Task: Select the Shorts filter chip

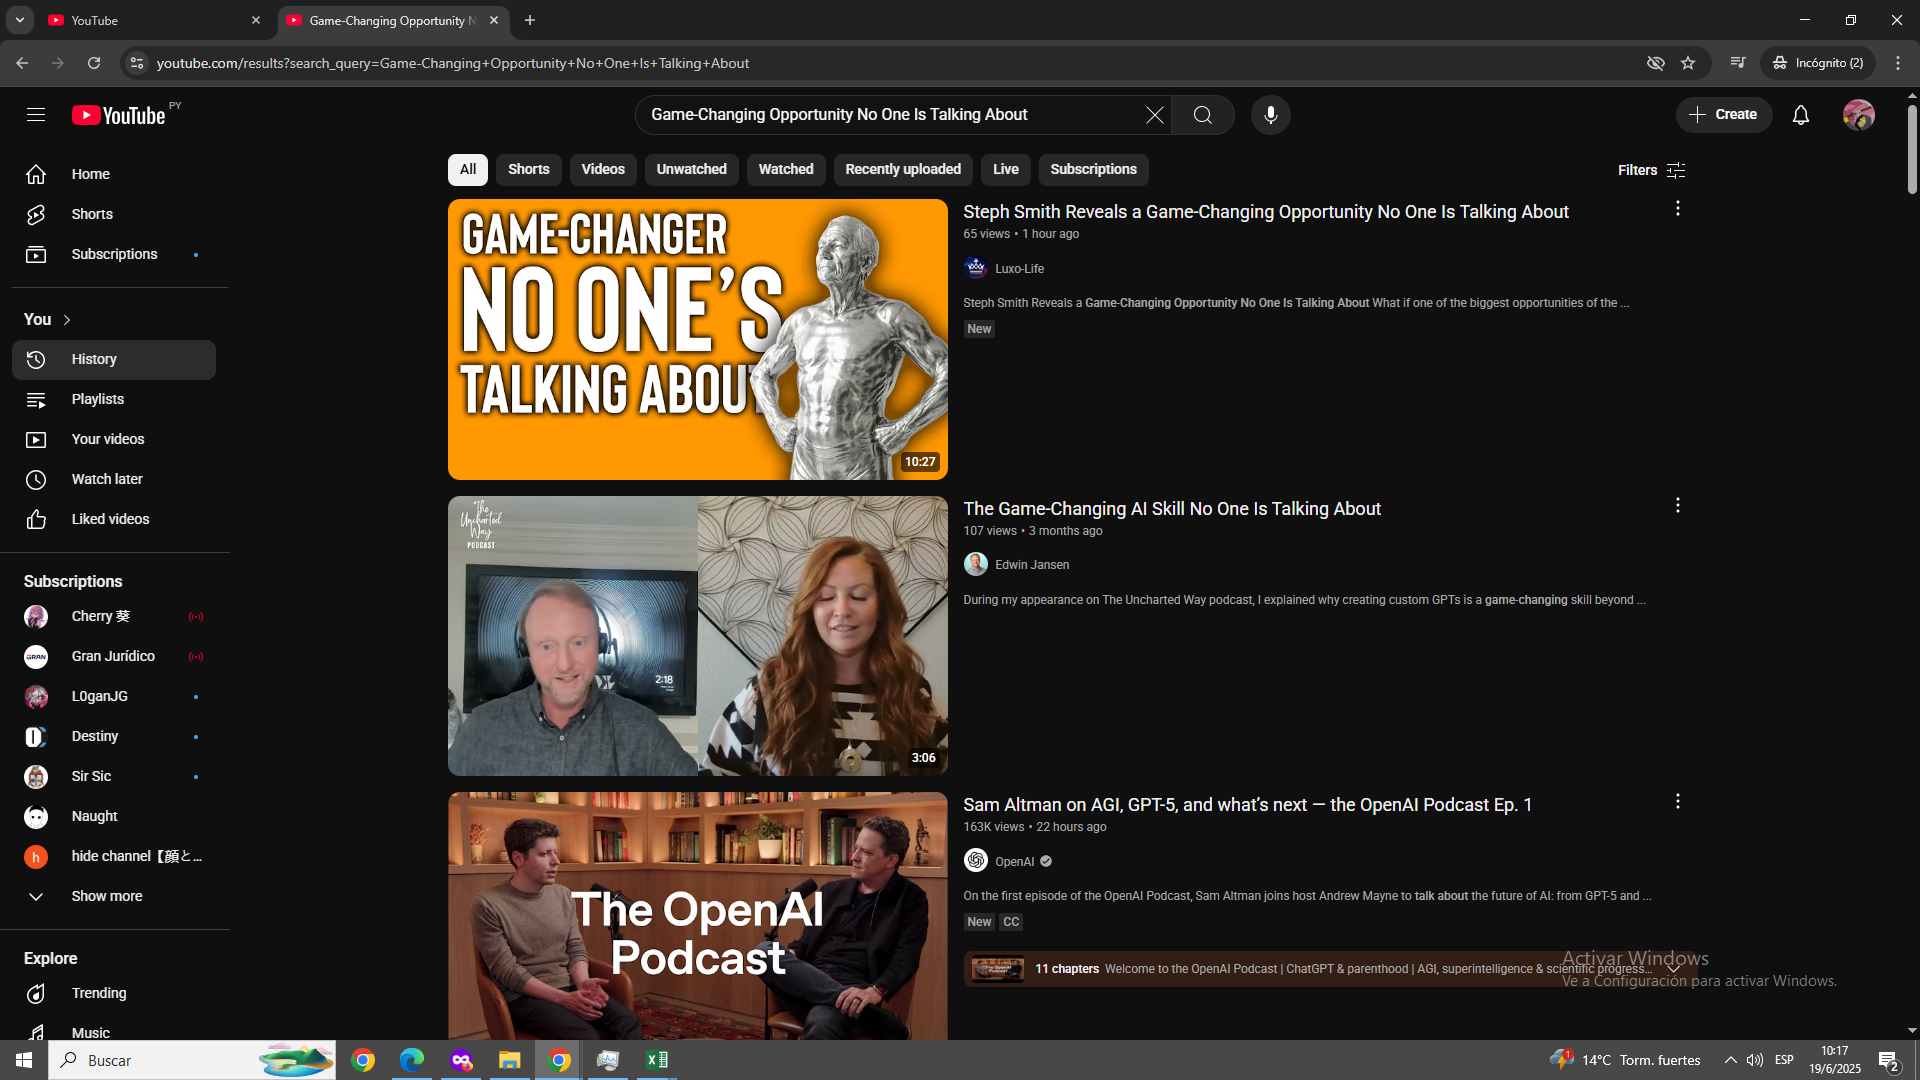Action: (x=529, y=170)
